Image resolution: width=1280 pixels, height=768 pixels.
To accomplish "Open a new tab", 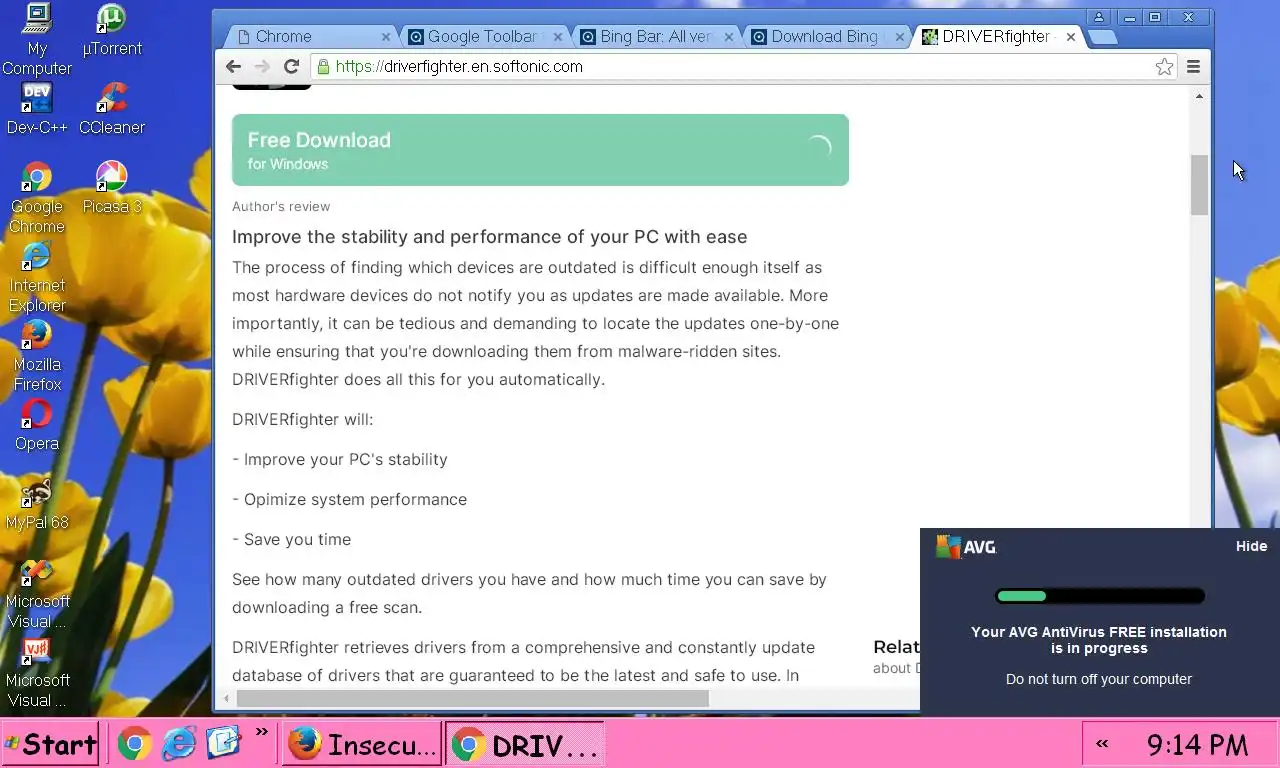I will [1102, 37].
